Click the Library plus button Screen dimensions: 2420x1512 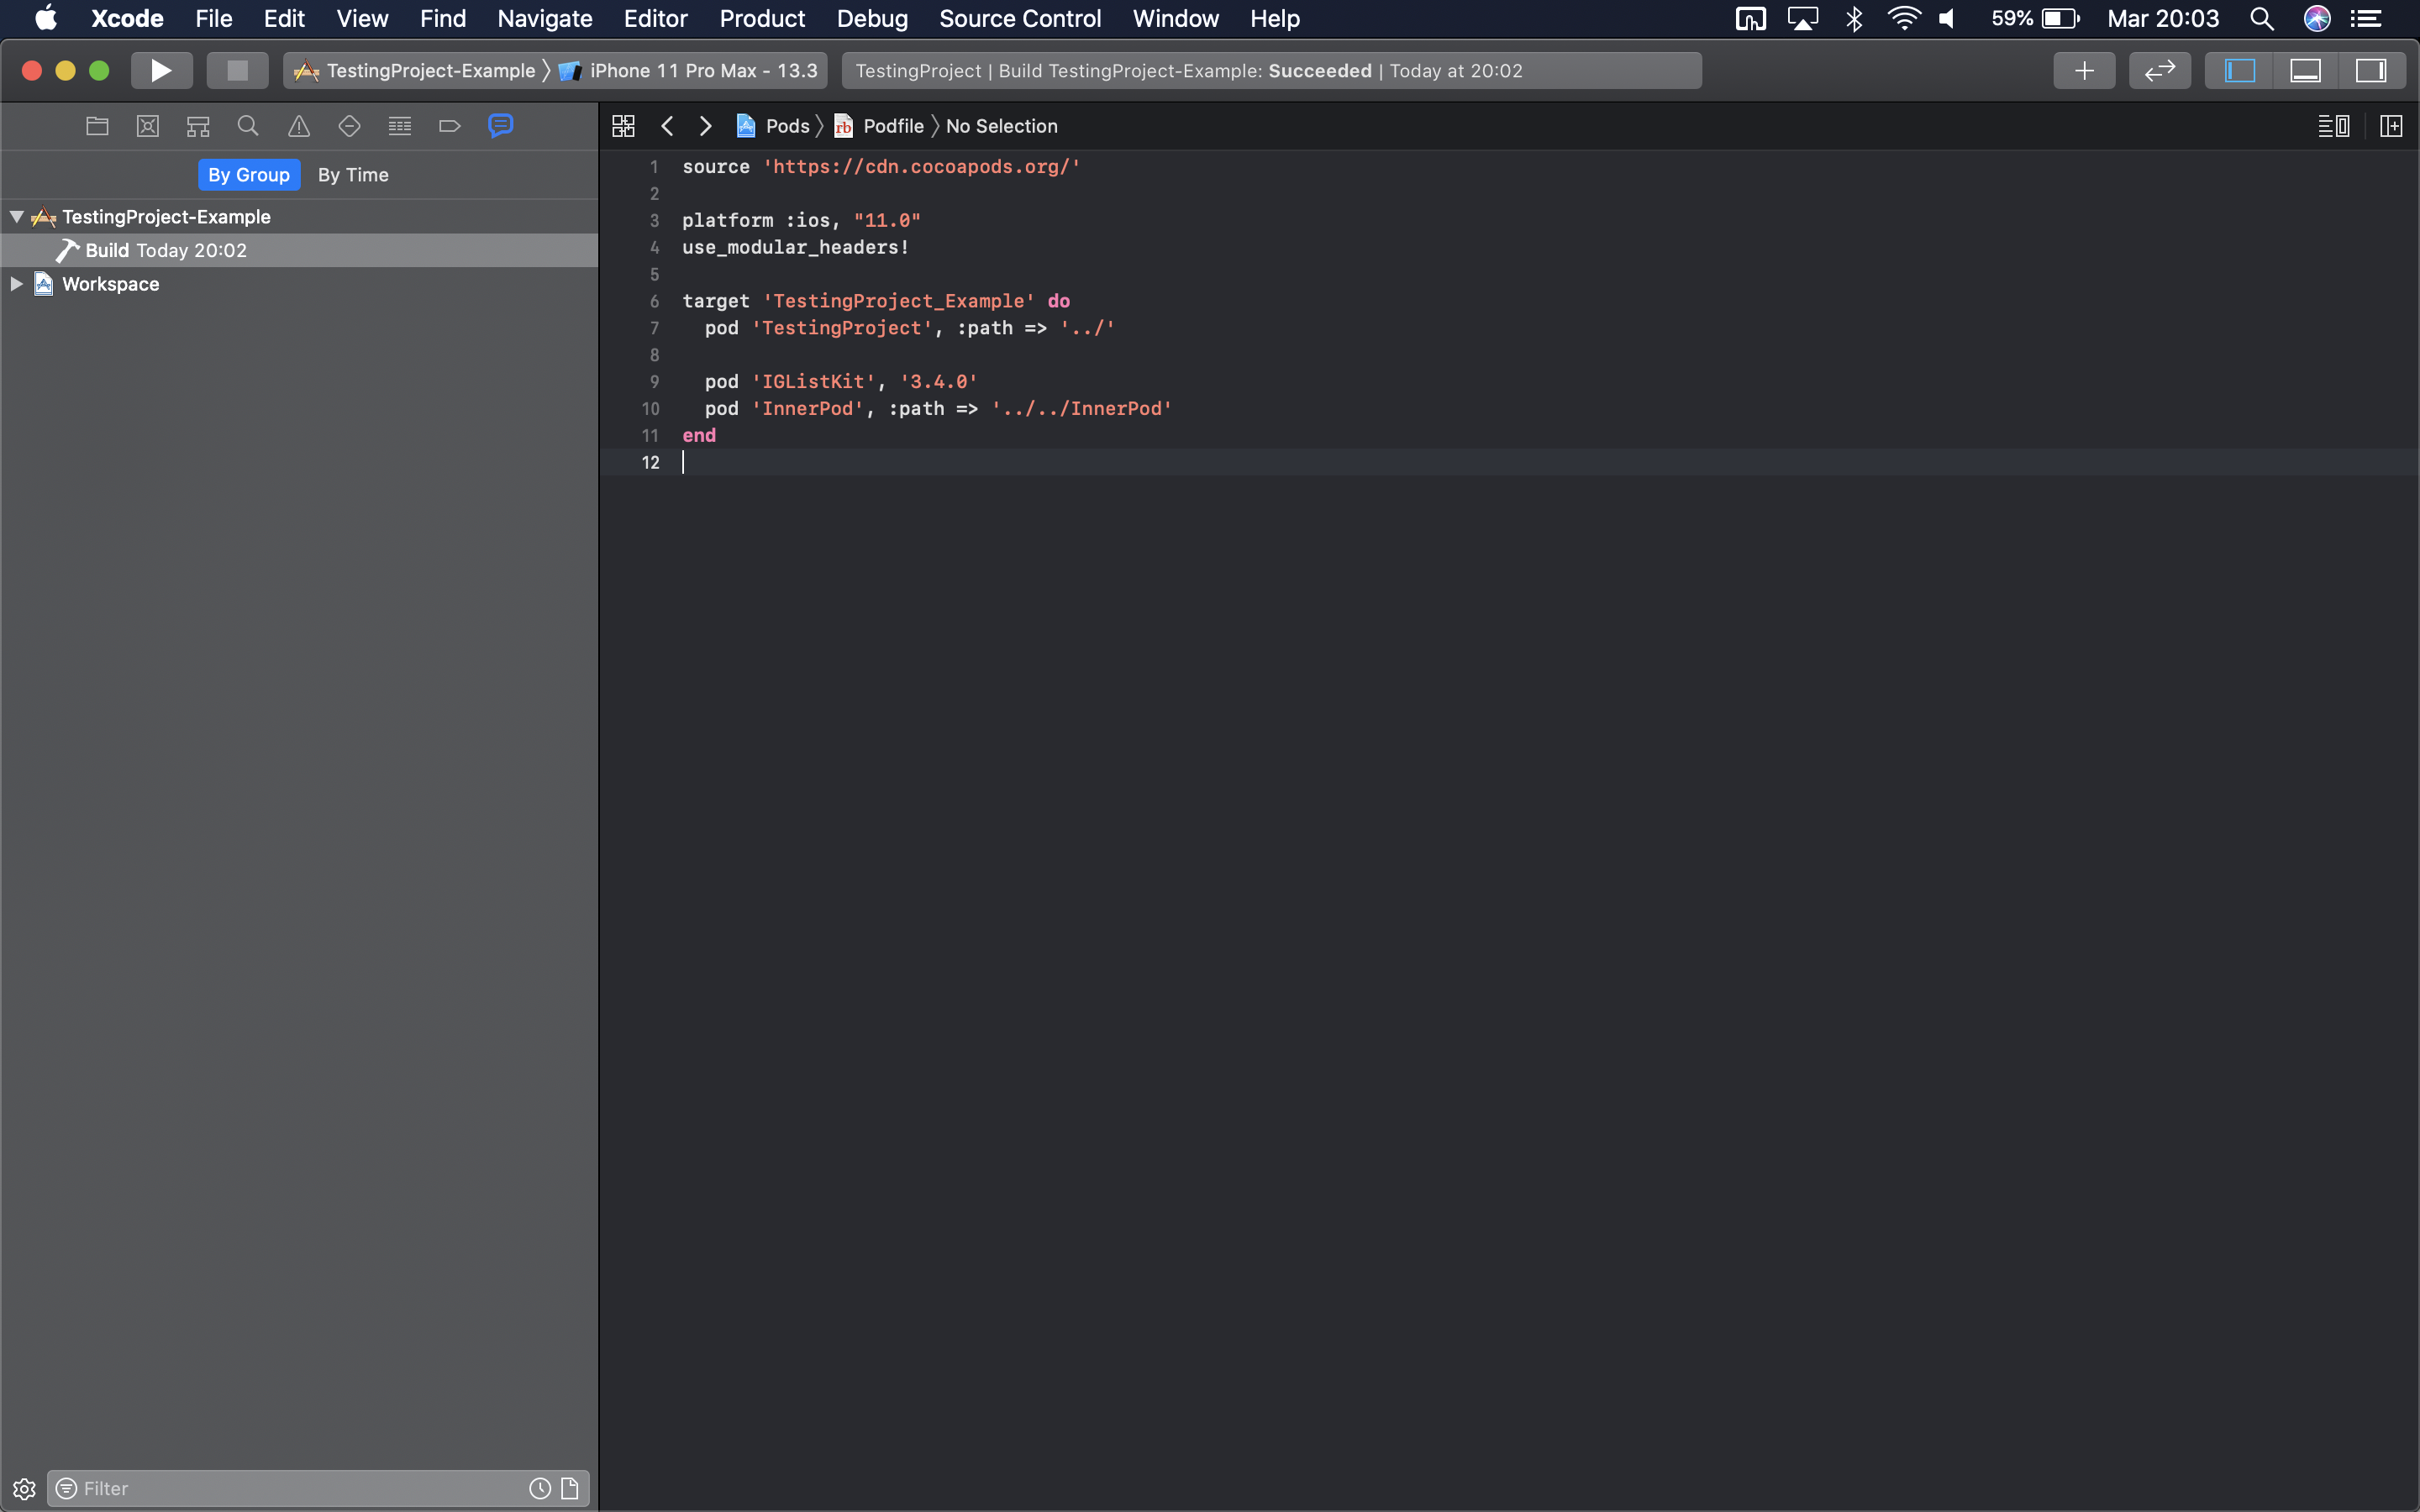pos(2084,71)
